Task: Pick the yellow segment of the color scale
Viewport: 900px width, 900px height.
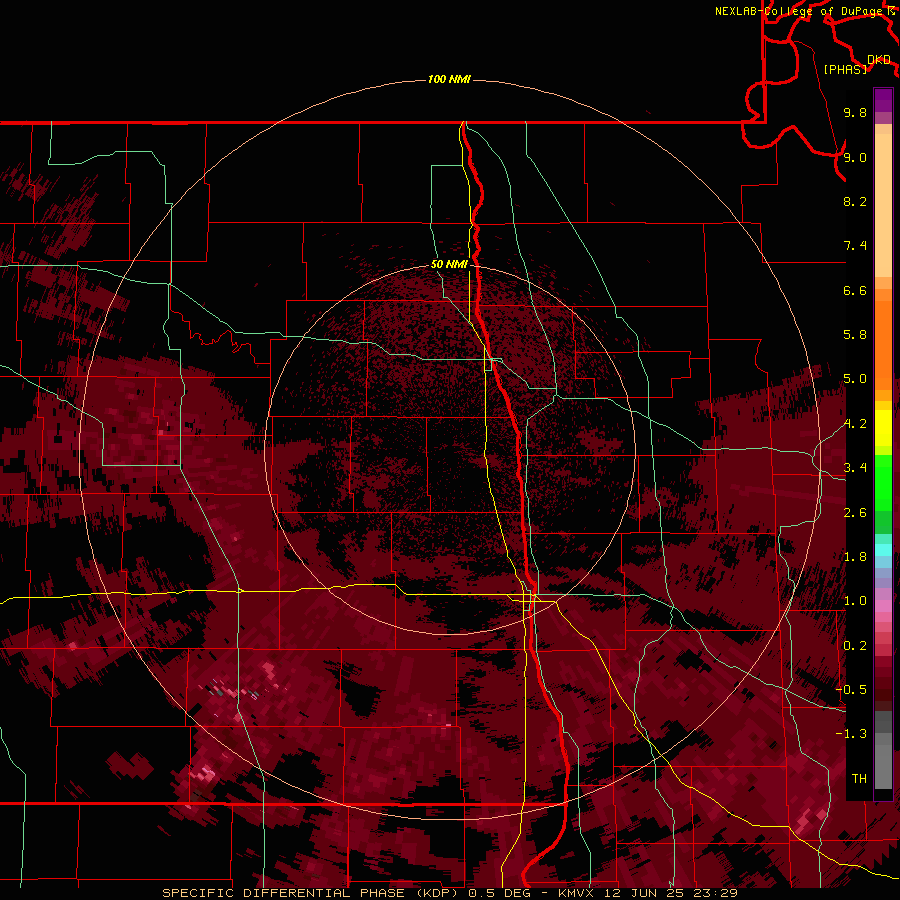Action: click(883, 428)
